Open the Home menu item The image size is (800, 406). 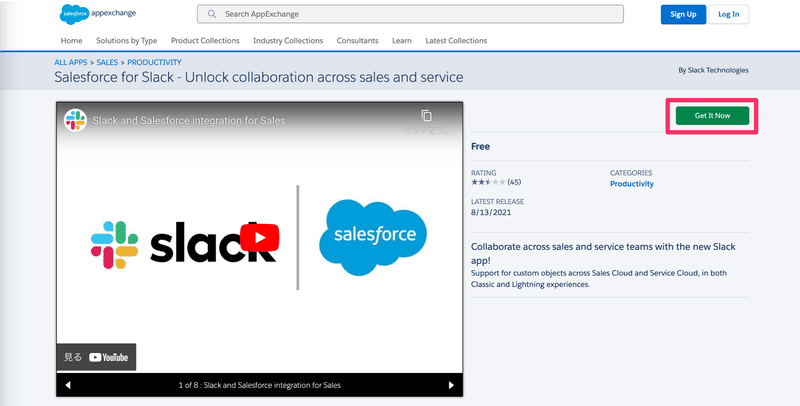pos(71,41)
